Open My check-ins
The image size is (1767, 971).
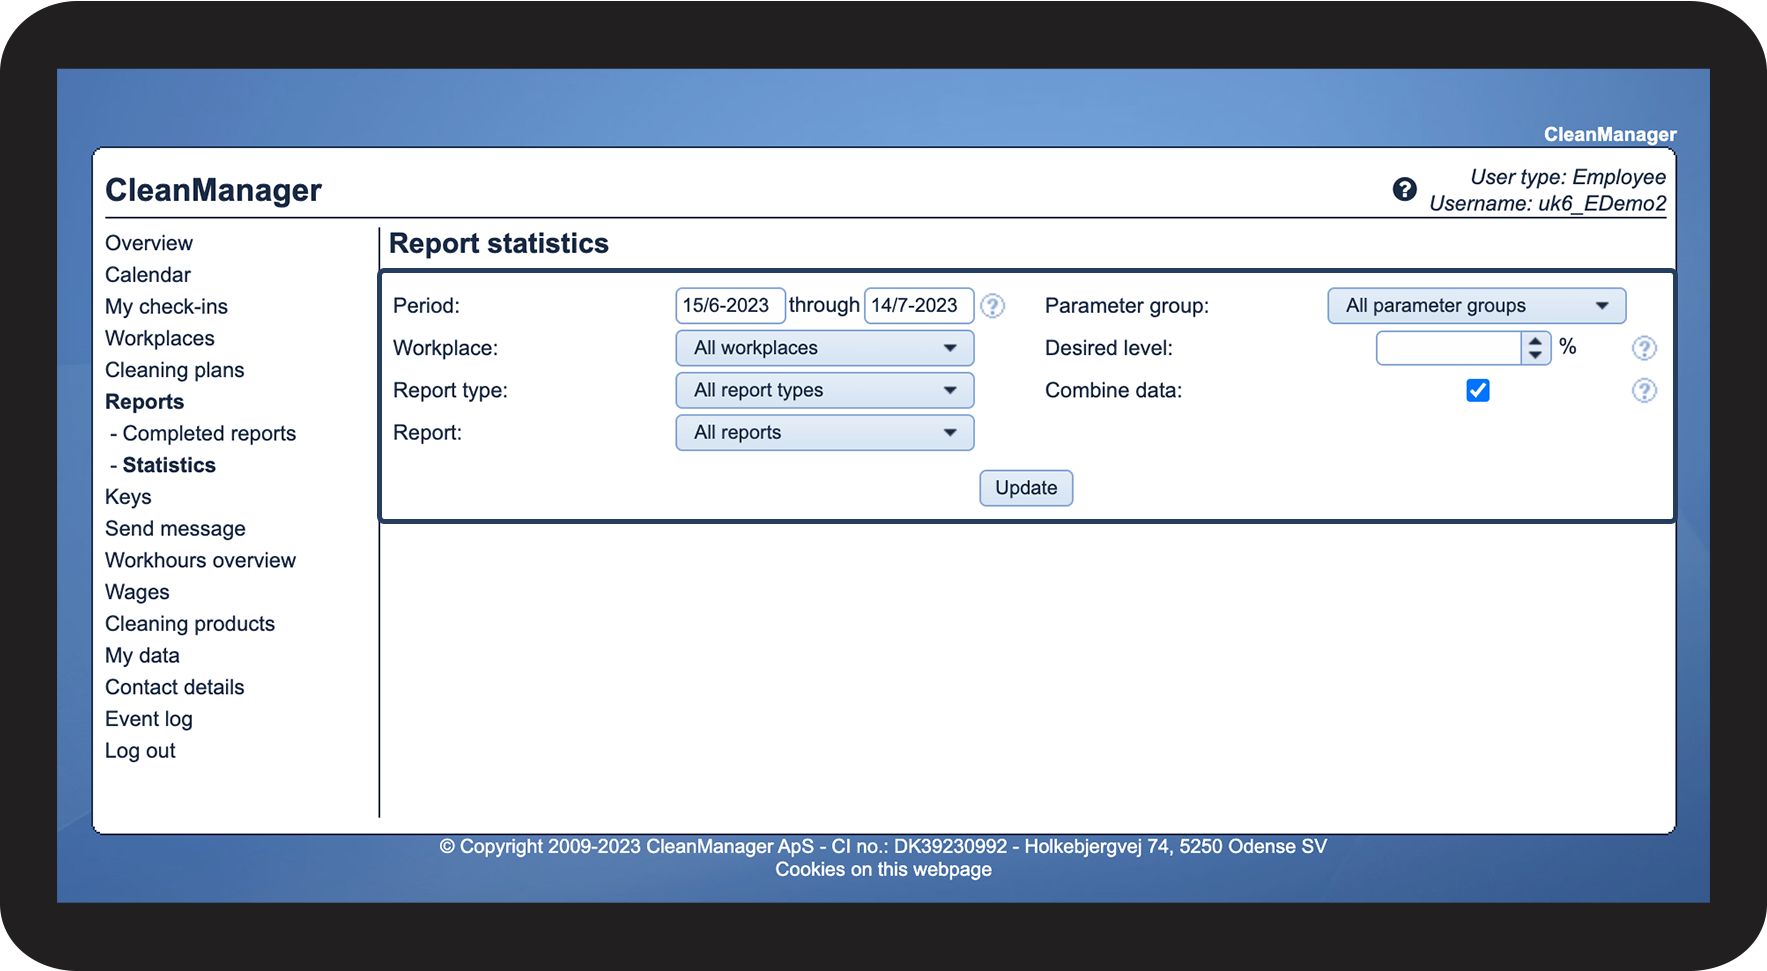(x=166, y=307)
